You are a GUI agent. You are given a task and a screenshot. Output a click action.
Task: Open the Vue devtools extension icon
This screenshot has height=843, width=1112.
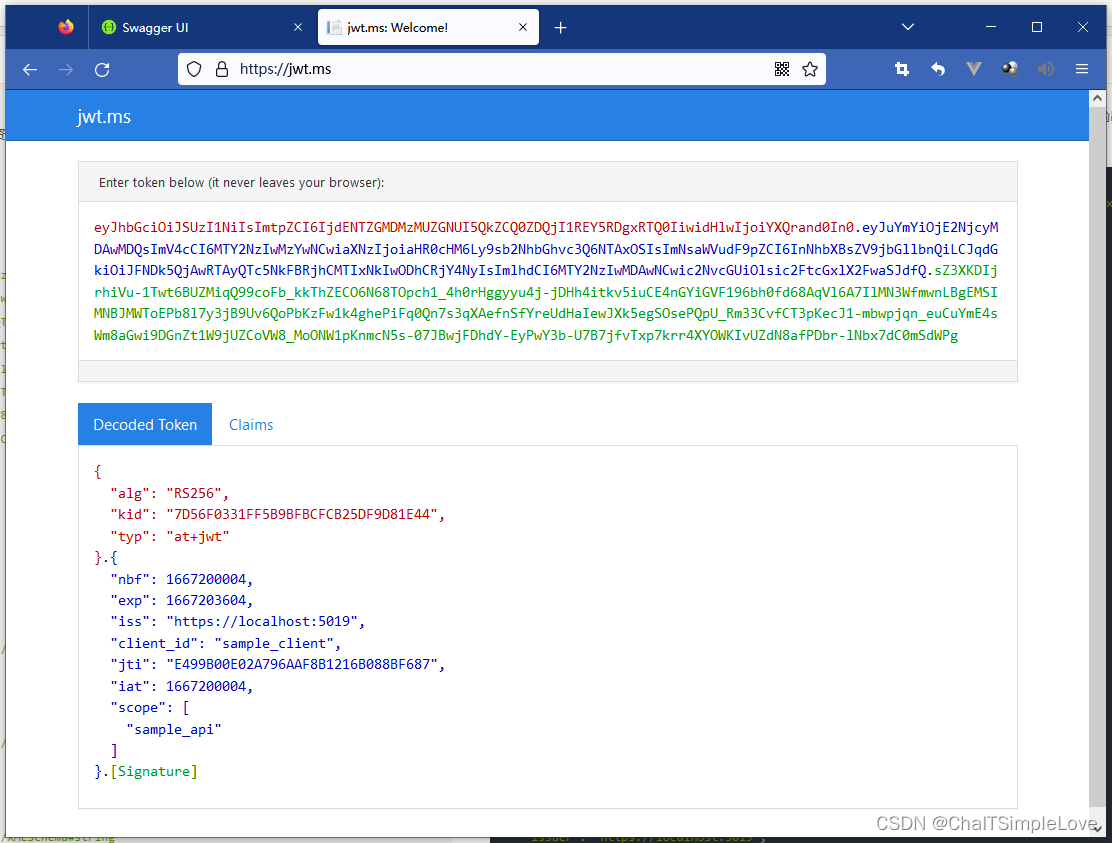click(974, 69)
